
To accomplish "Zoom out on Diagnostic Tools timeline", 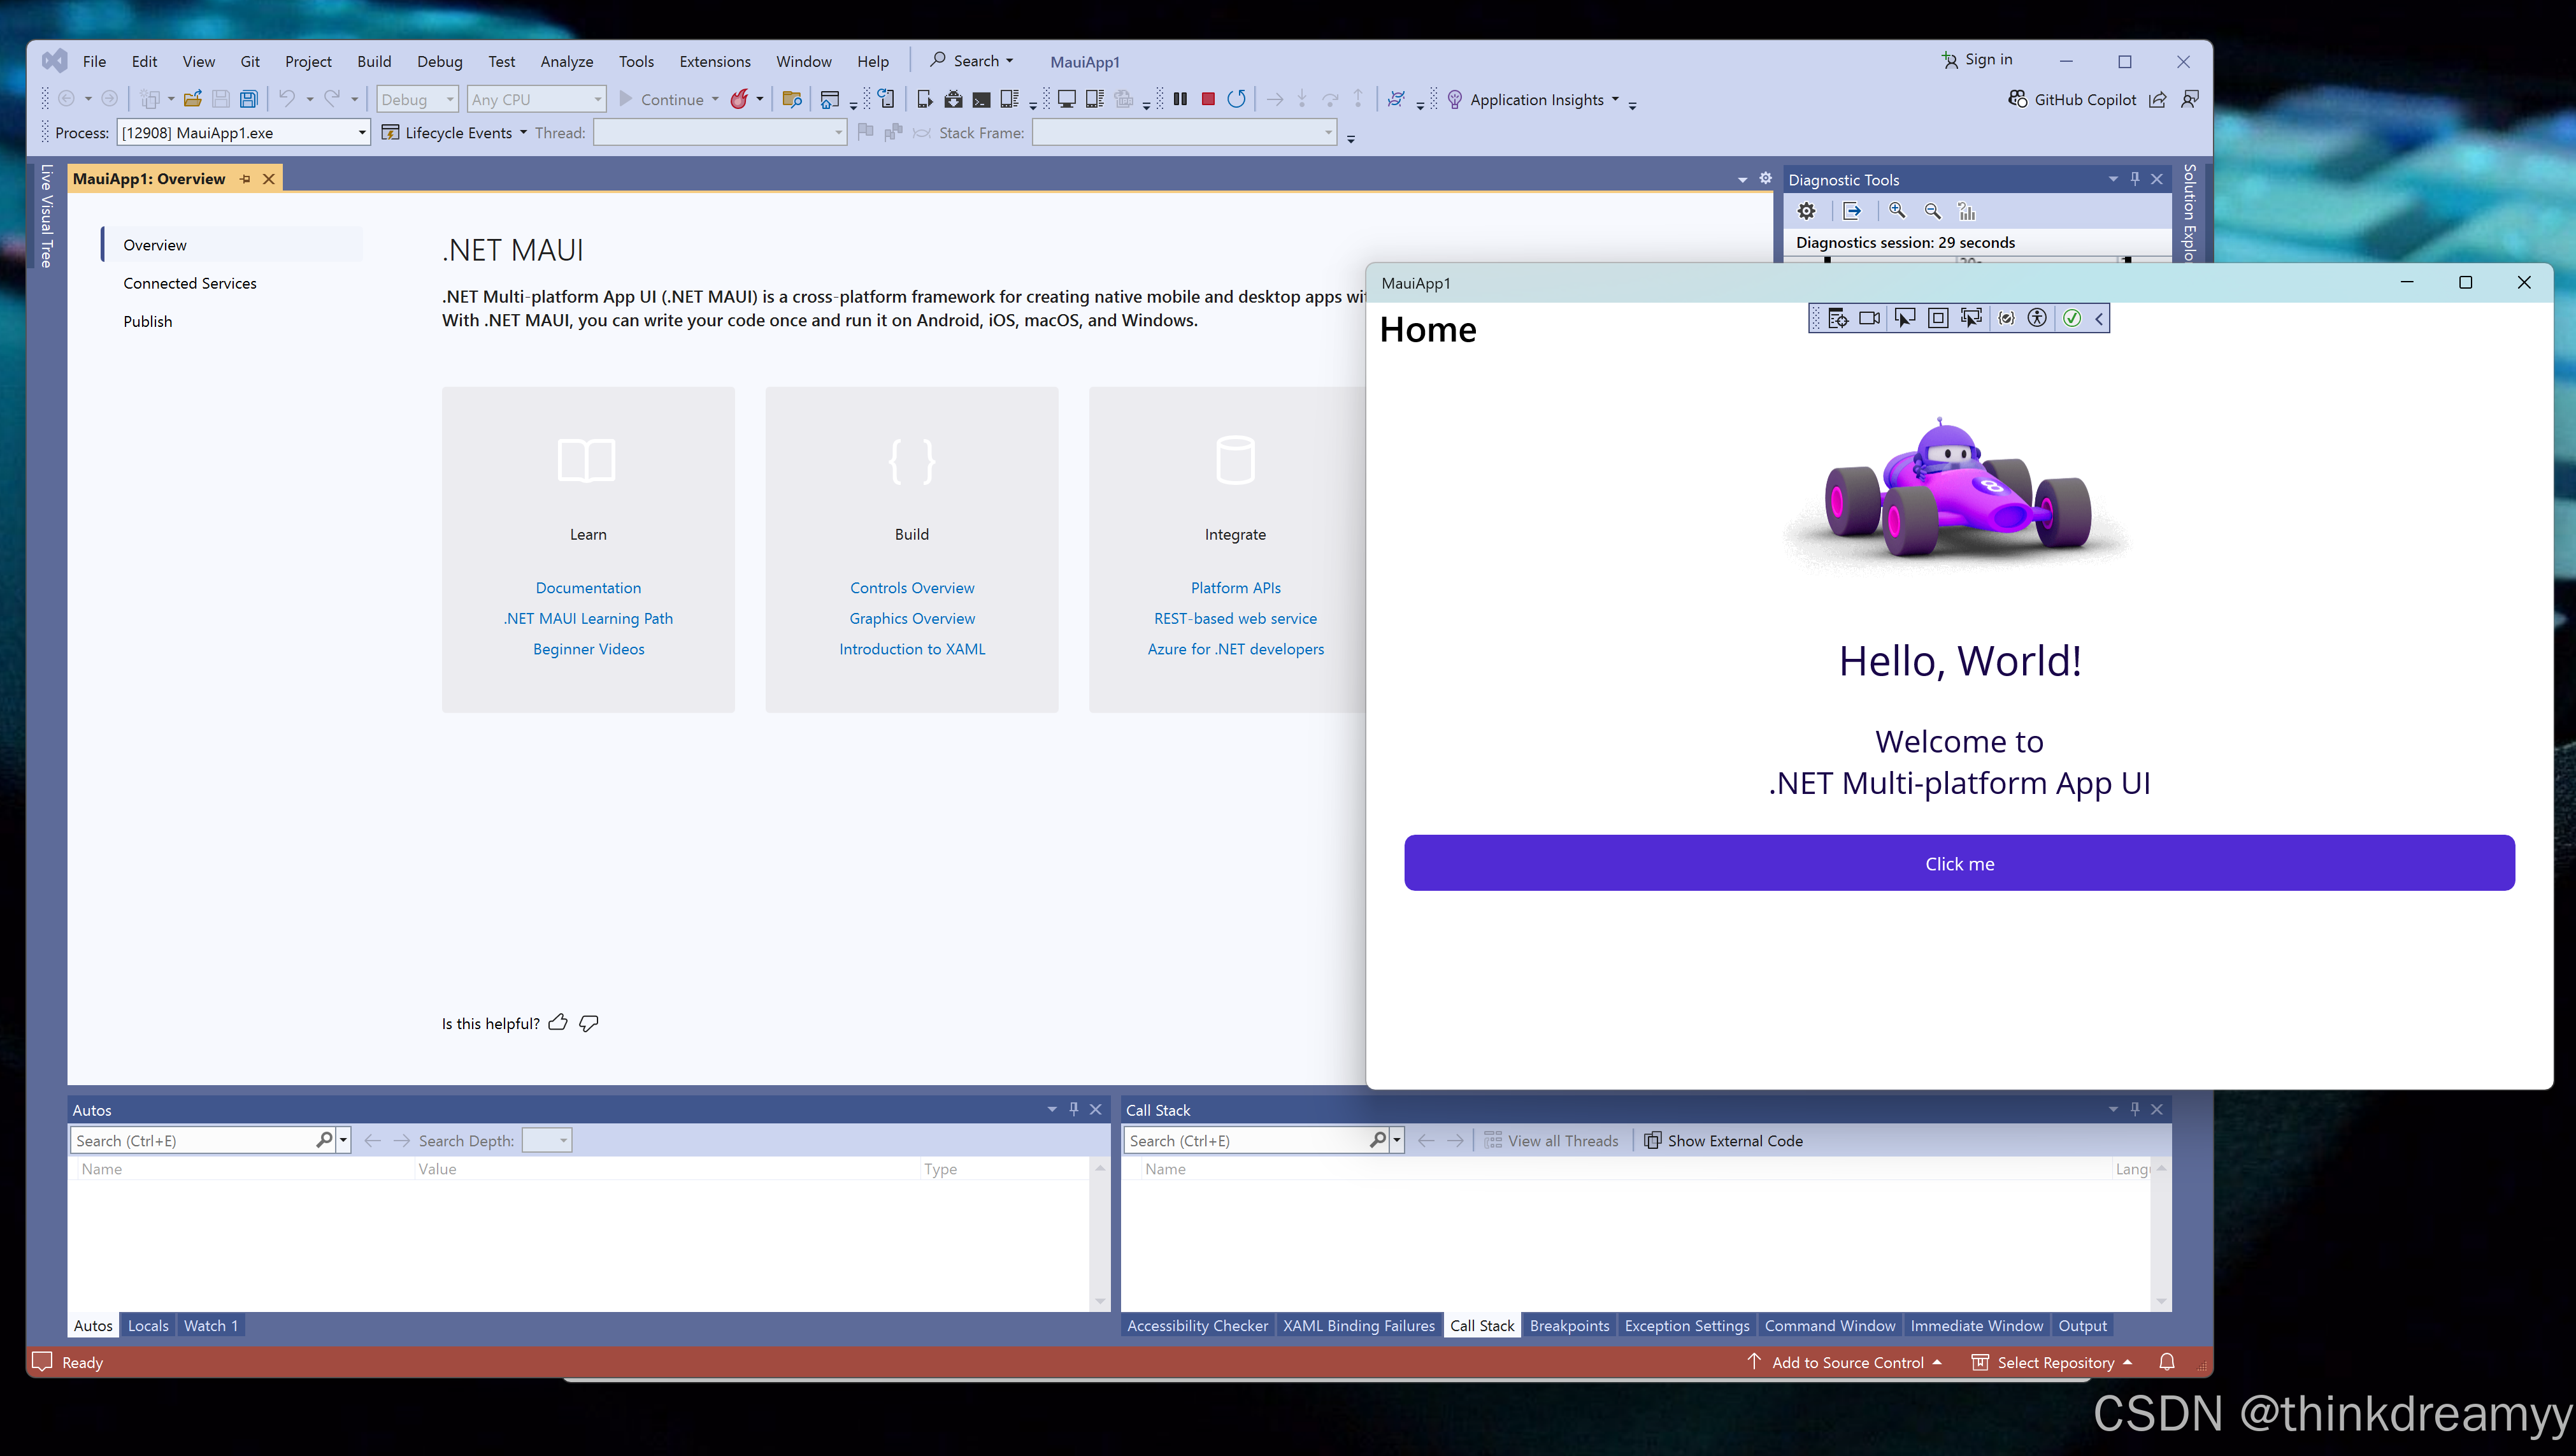I will (1932, 211).
